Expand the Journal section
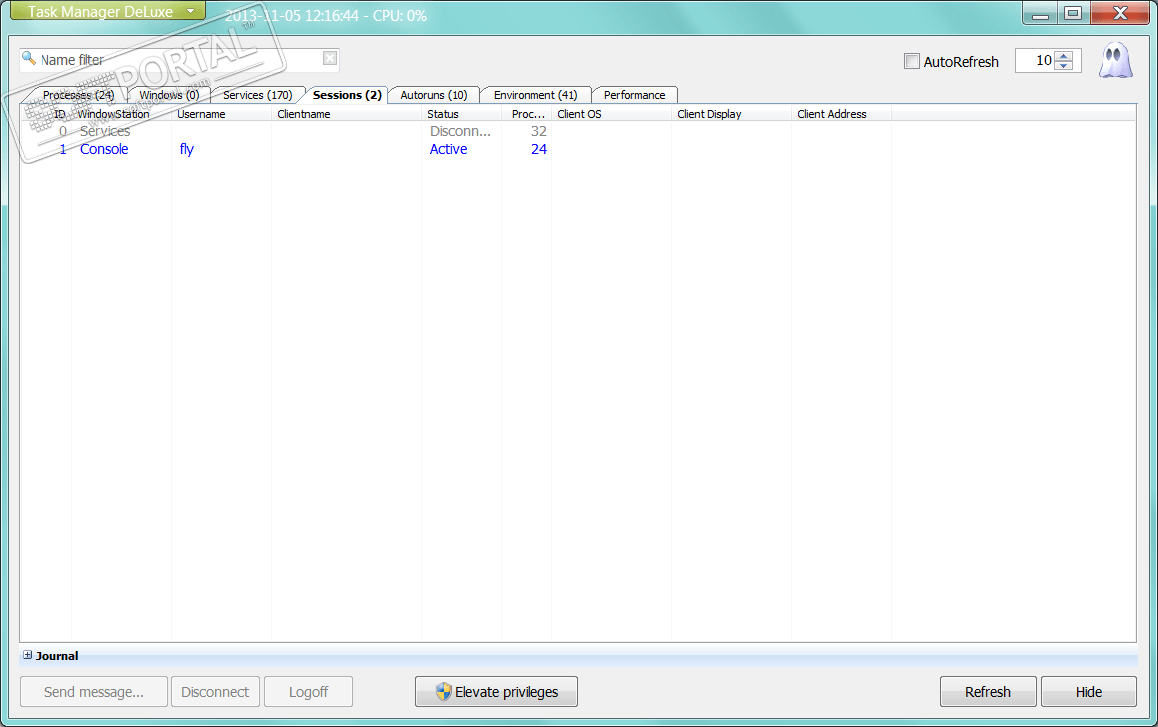Viewport: 1158px width, 727px height. [27, 655]
